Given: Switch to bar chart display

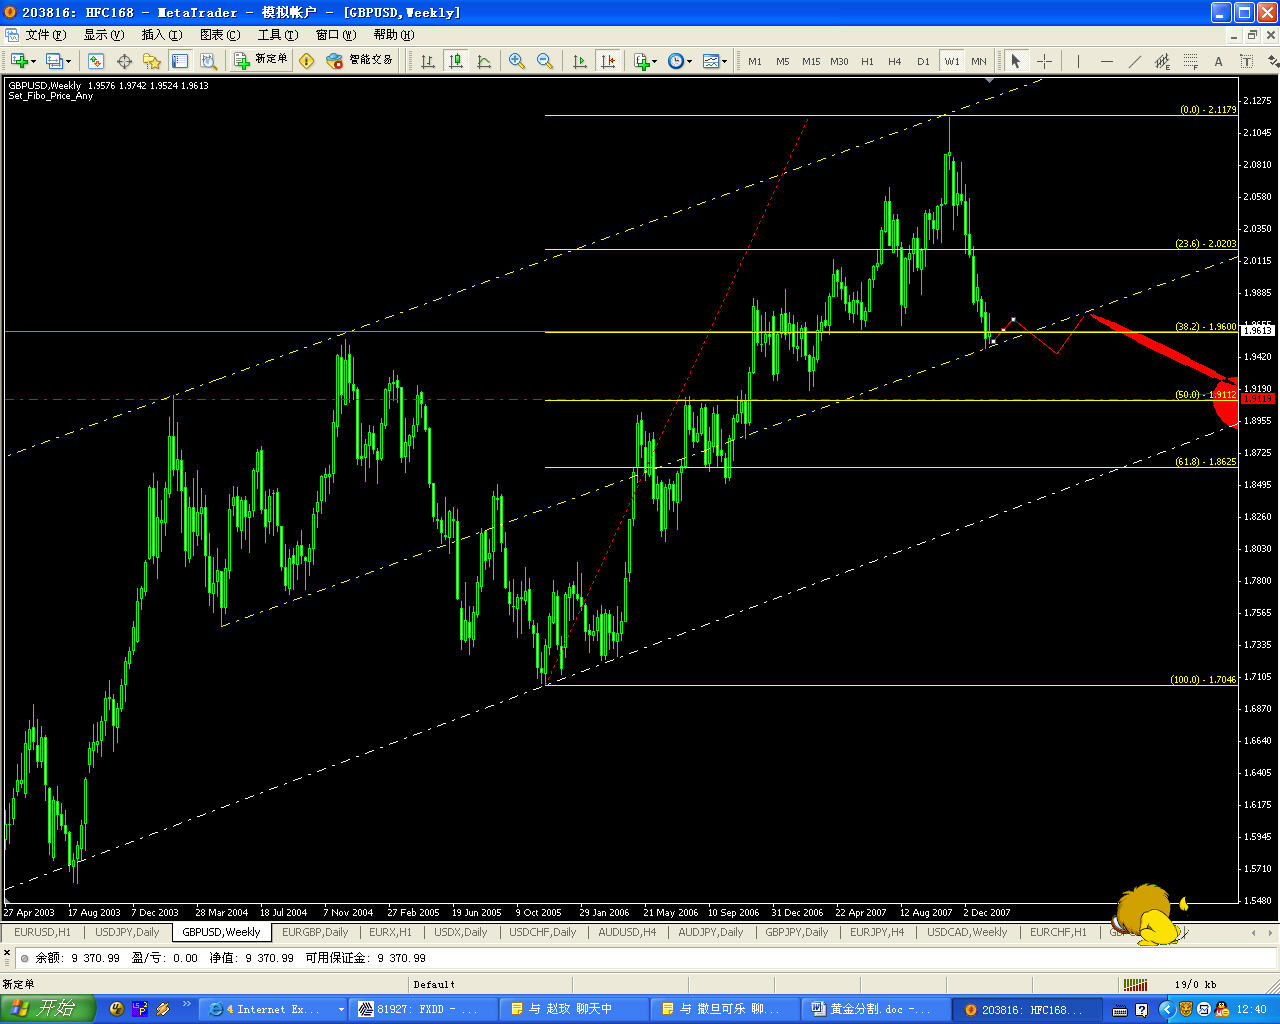Looking at the screenshot, I should [x=428, y=61].
